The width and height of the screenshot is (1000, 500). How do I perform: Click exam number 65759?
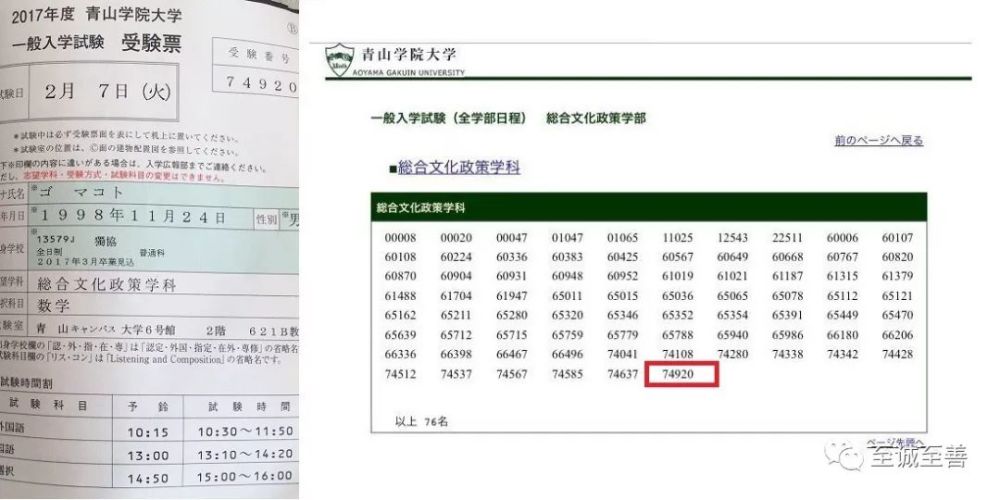567,335
